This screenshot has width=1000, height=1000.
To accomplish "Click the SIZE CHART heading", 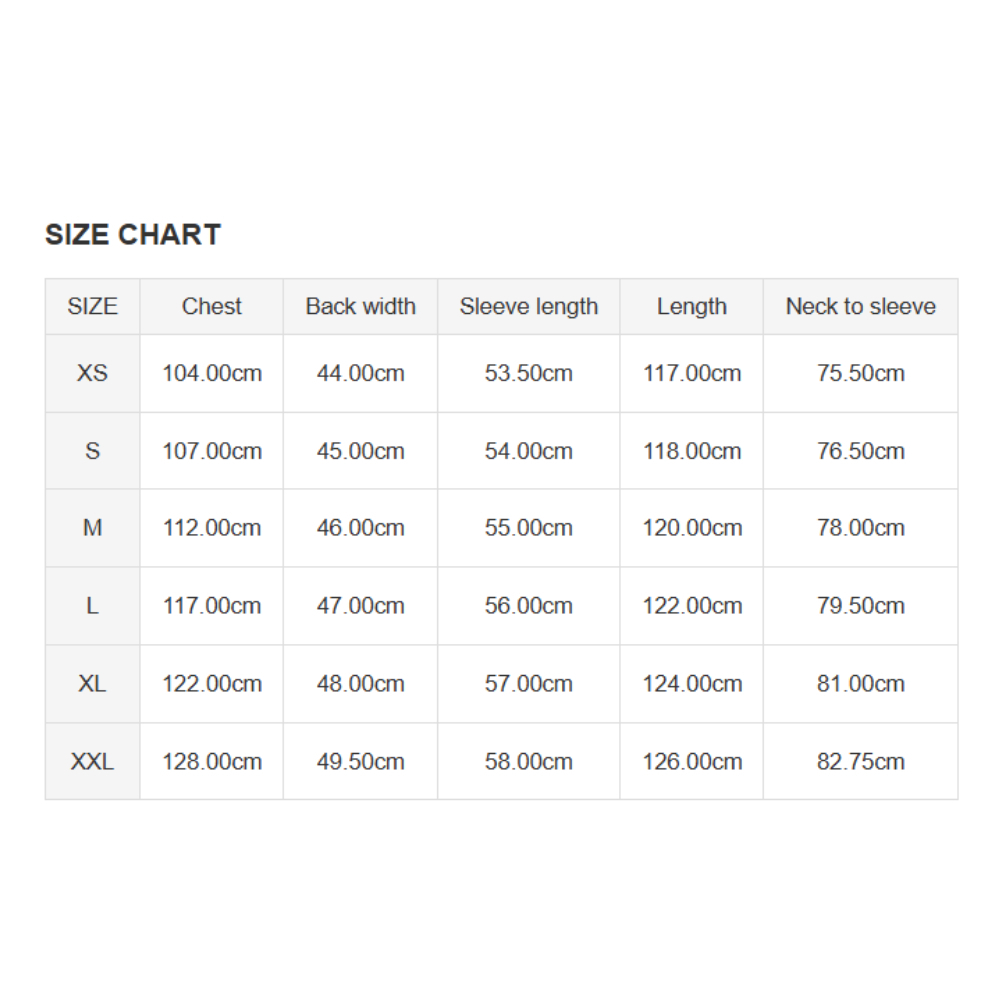I will (133, 235).
